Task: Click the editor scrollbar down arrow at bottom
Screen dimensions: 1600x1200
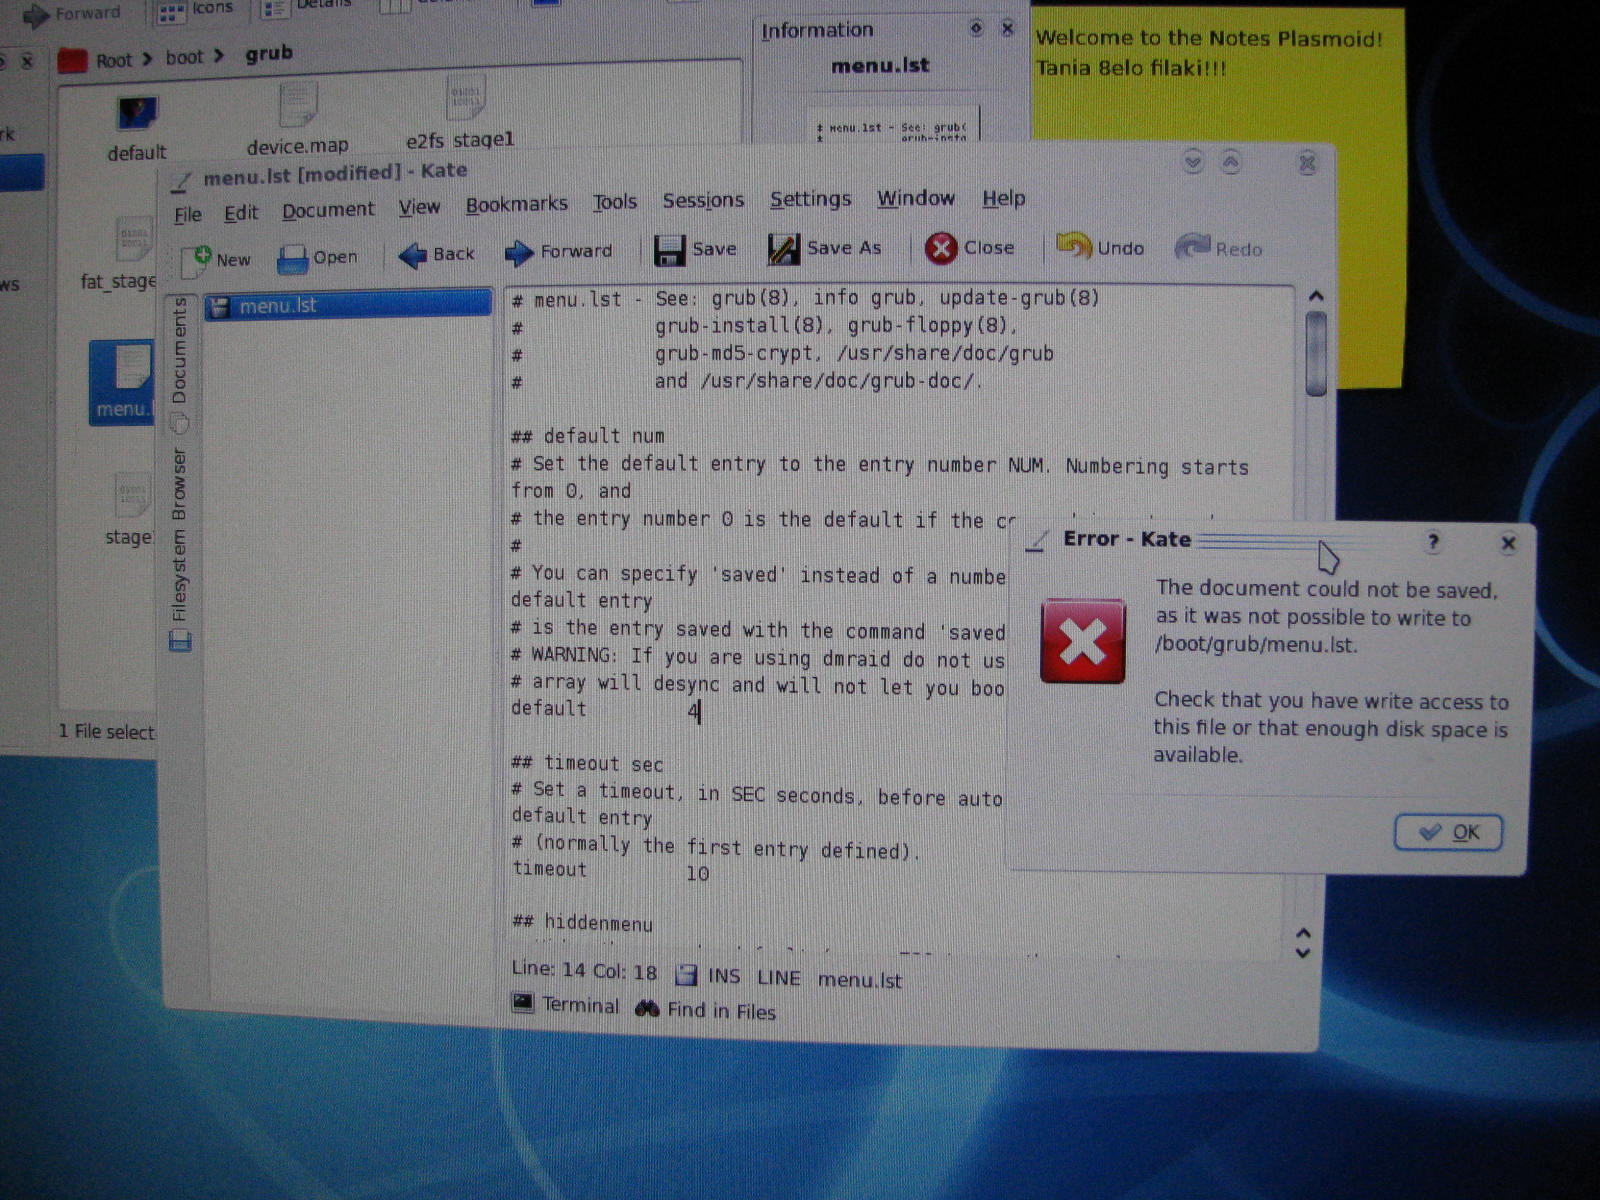Action: point(1303,952)
